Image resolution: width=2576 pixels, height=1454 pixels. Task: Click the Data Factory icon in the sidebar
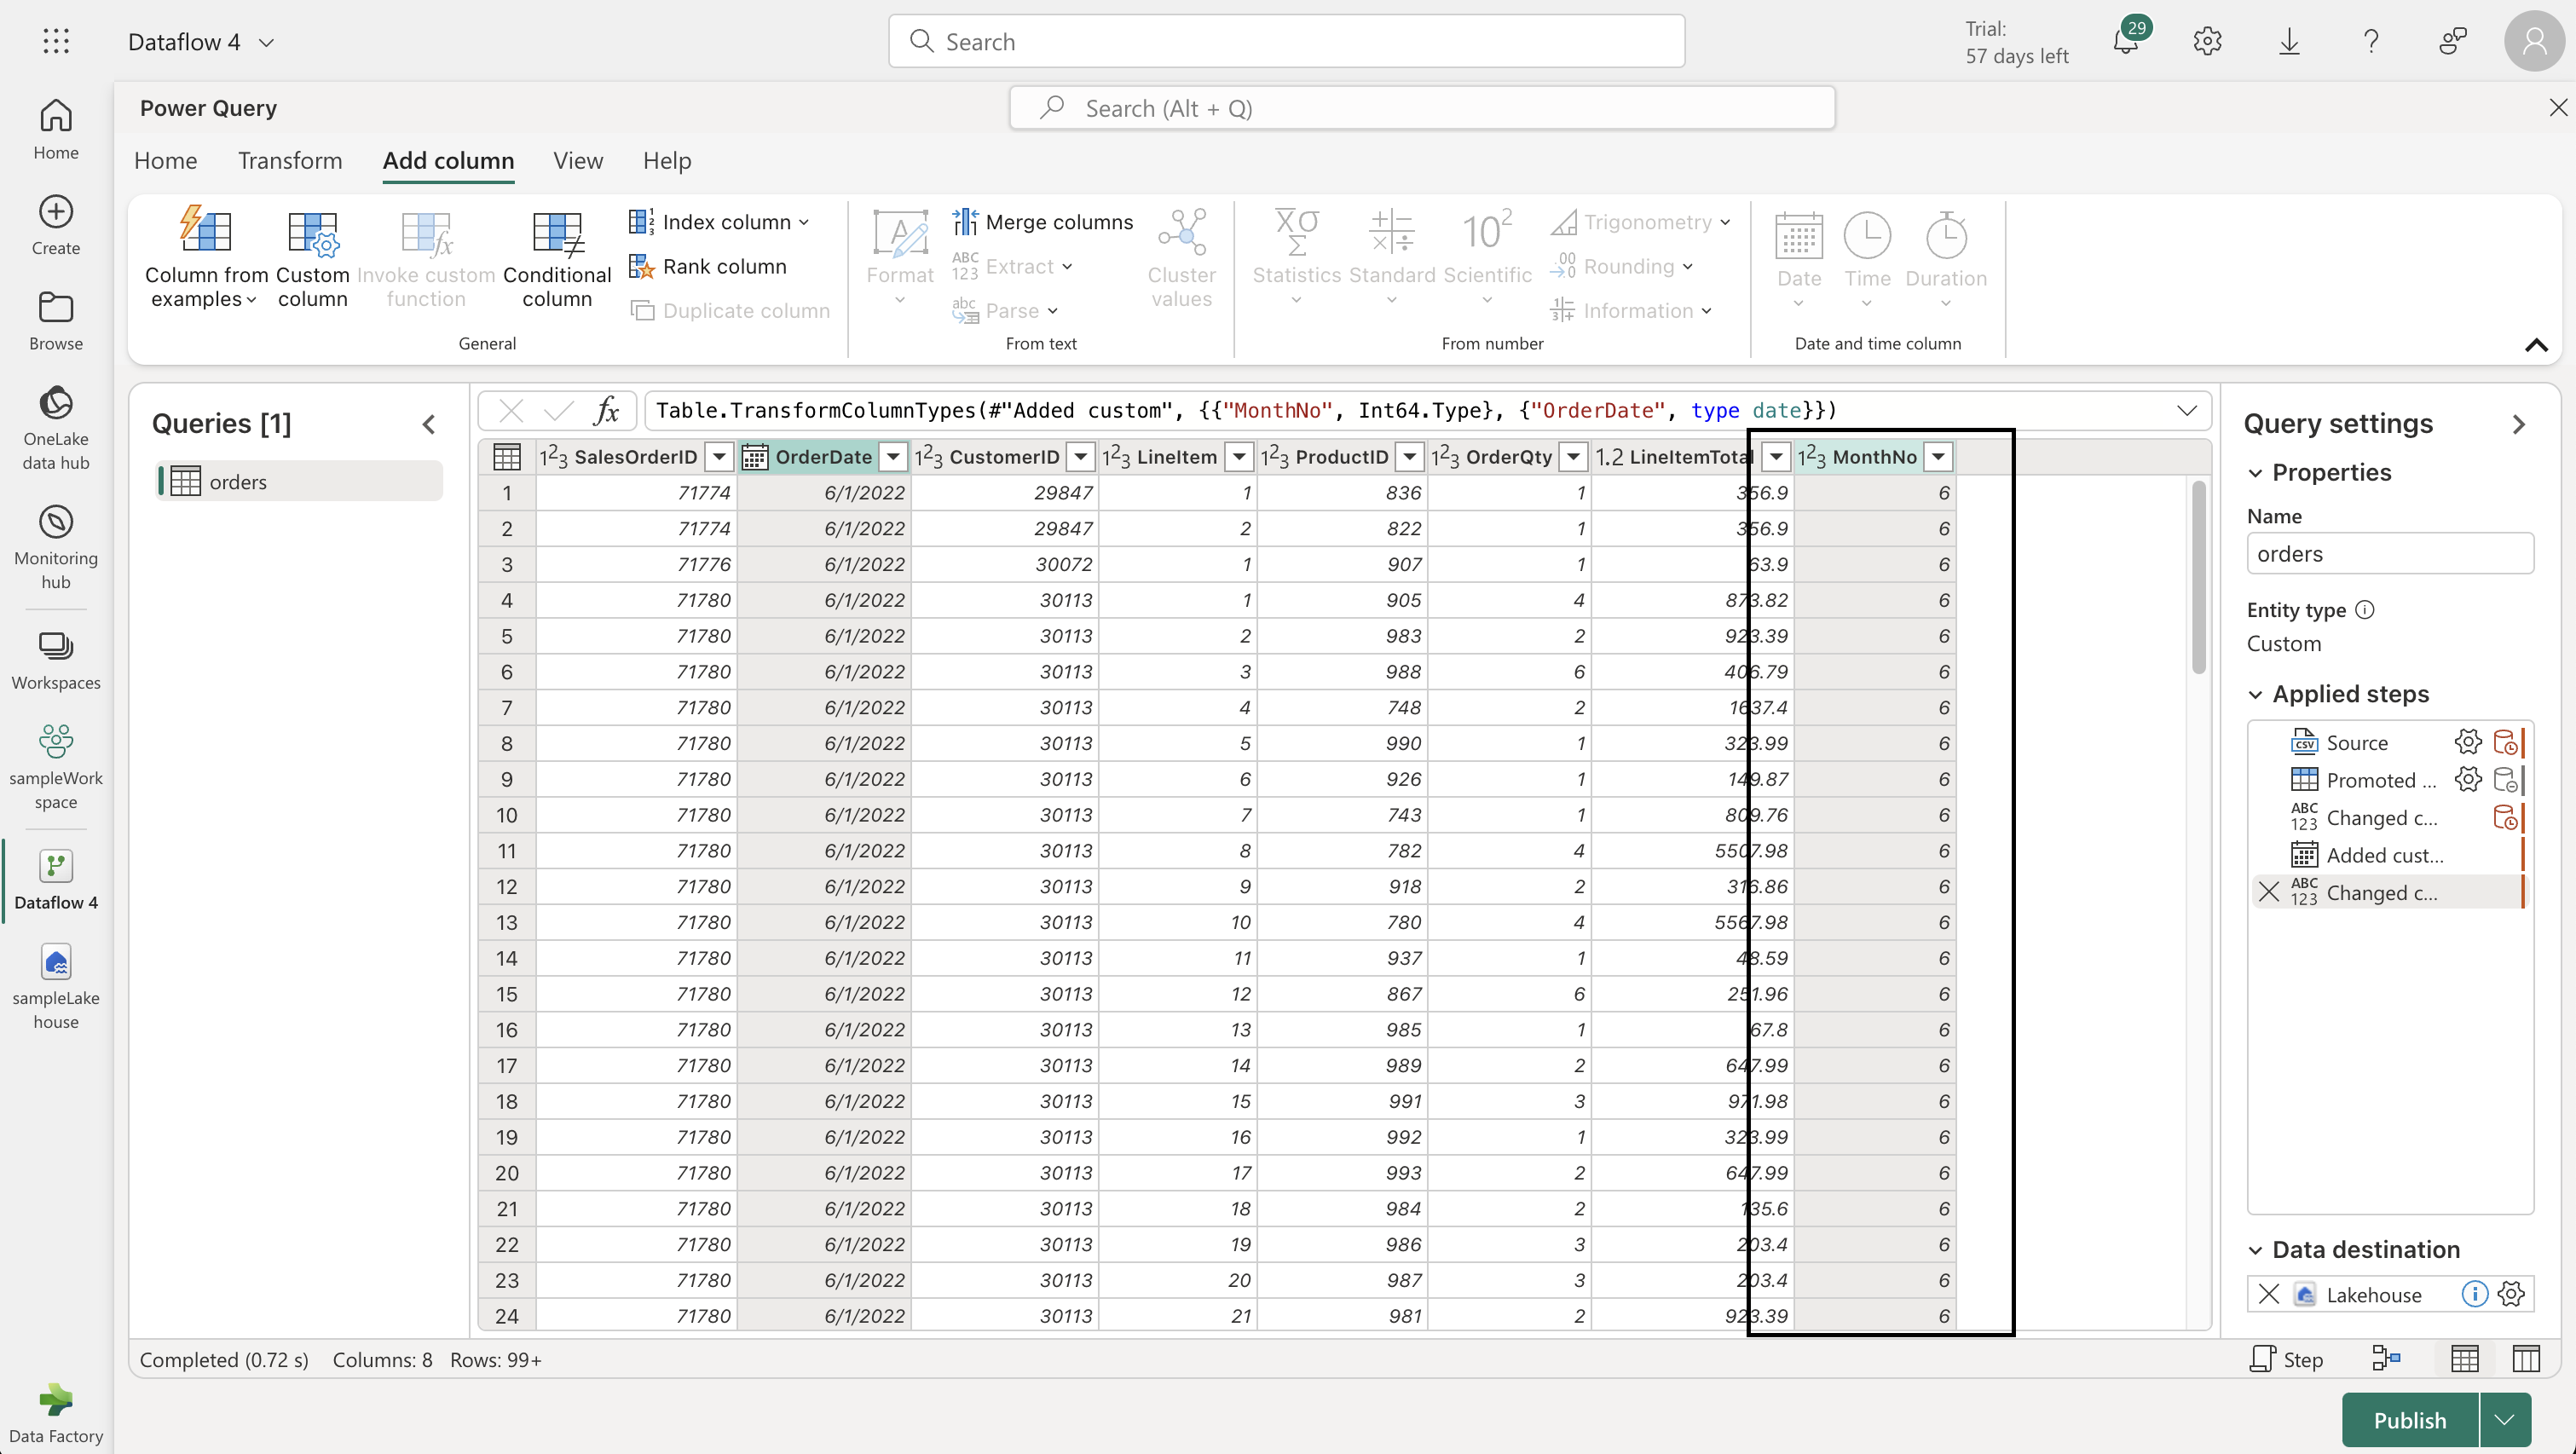click(x=56, y=1413)
